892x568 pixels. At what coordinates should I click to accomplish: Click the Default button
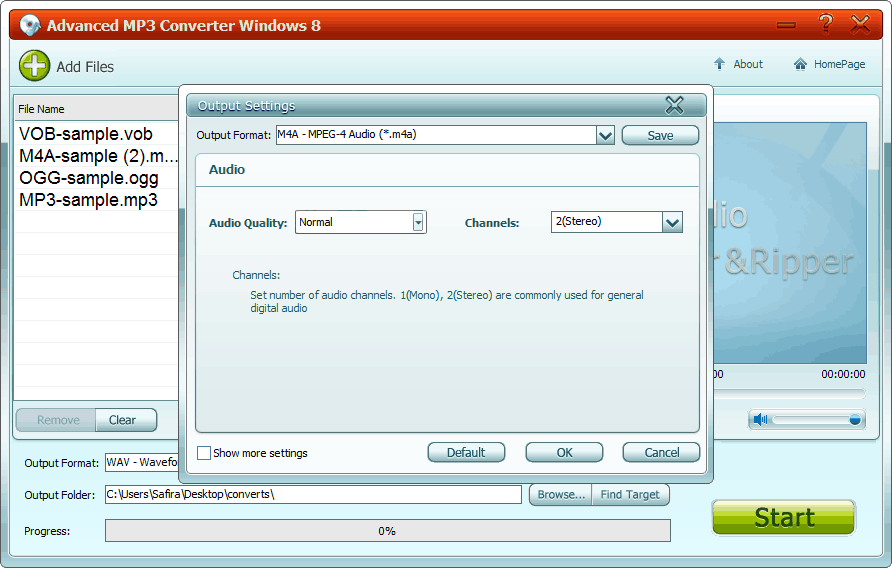click(466, 452)
